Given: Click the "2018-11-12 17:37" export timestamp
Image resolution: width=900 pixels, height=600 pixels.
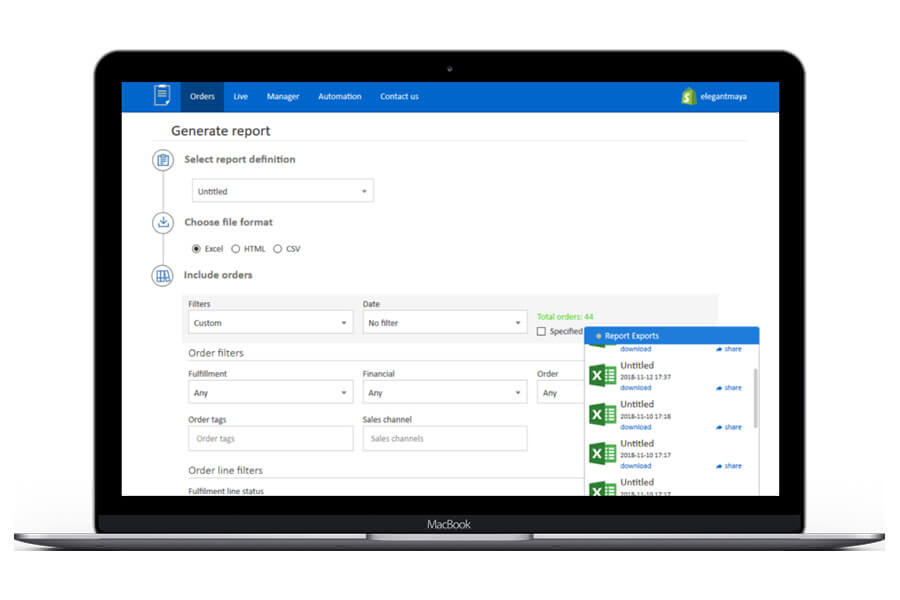Looking at the screenshot, I should click(x=645, y=377).
